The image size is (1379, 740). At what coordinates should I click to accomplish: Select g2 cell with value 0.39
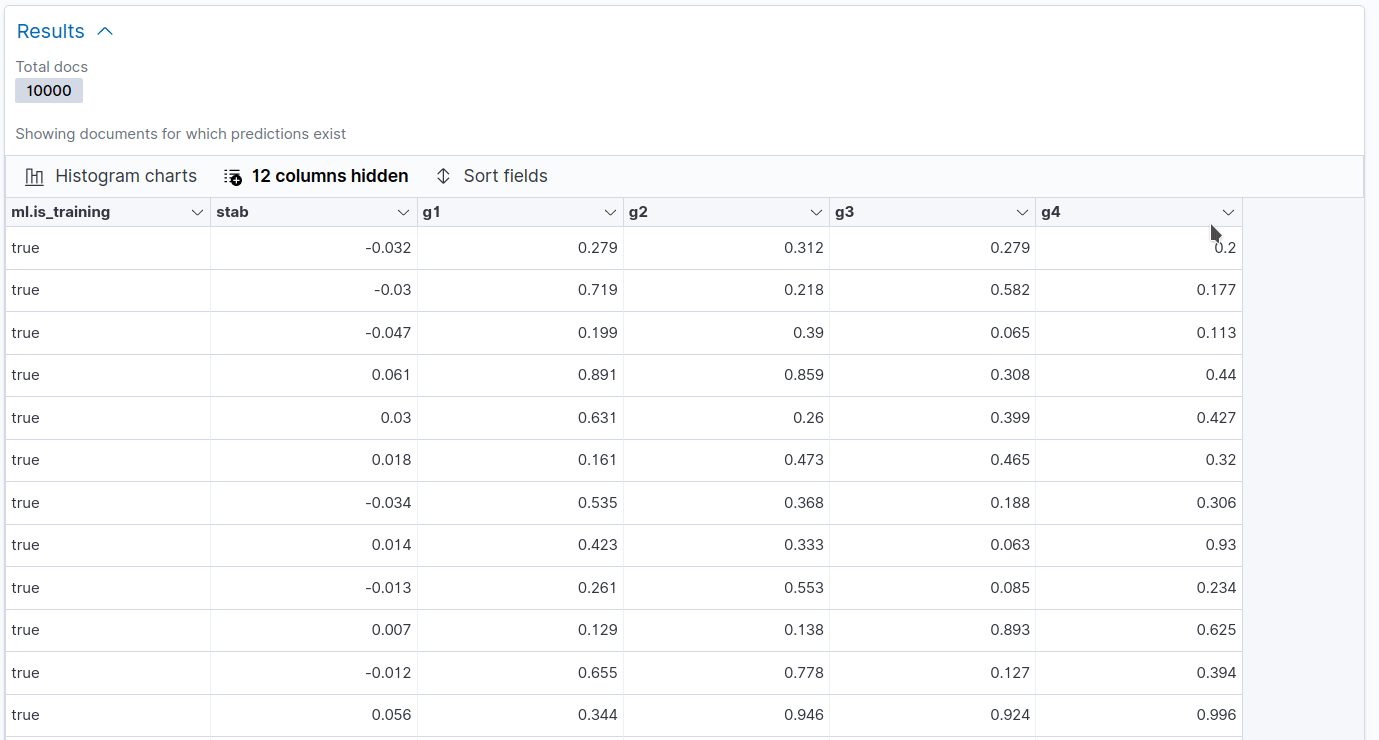click(x=726, y=333)
